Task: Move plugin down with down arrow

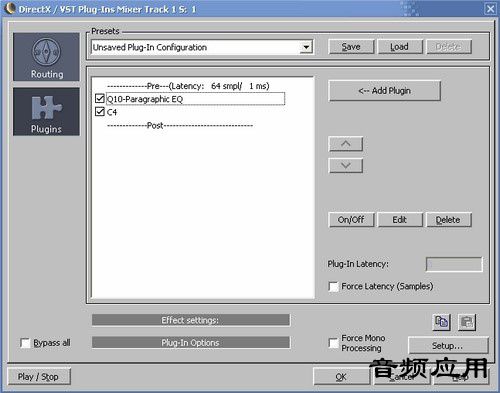Action: pos(346,165)
